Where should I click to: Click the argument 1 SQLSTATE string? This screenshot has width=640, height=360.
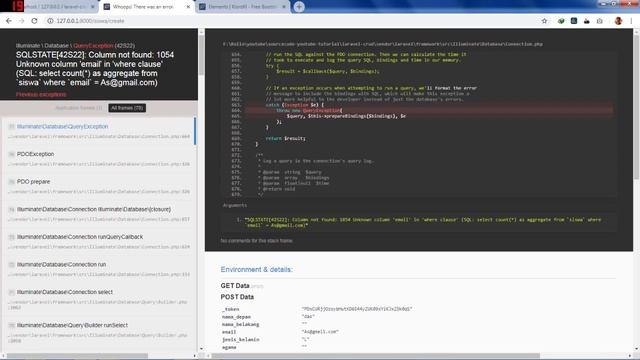pyautogui.click(x=422, y=222)
